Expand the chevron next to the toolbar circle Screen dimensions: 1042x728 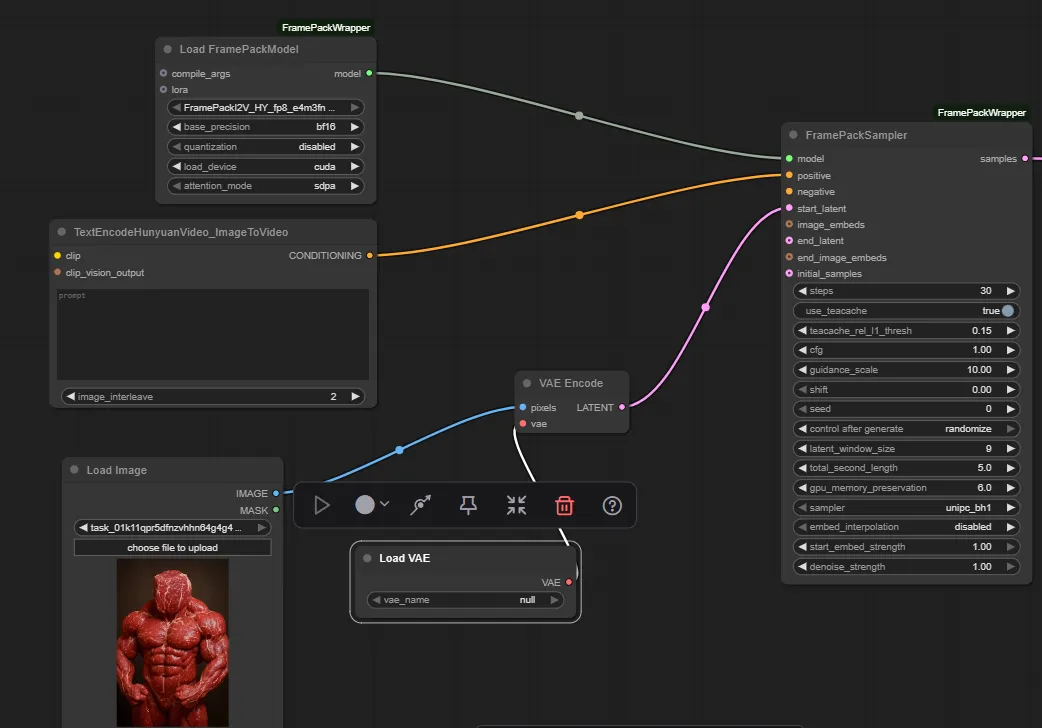[383, 505]
